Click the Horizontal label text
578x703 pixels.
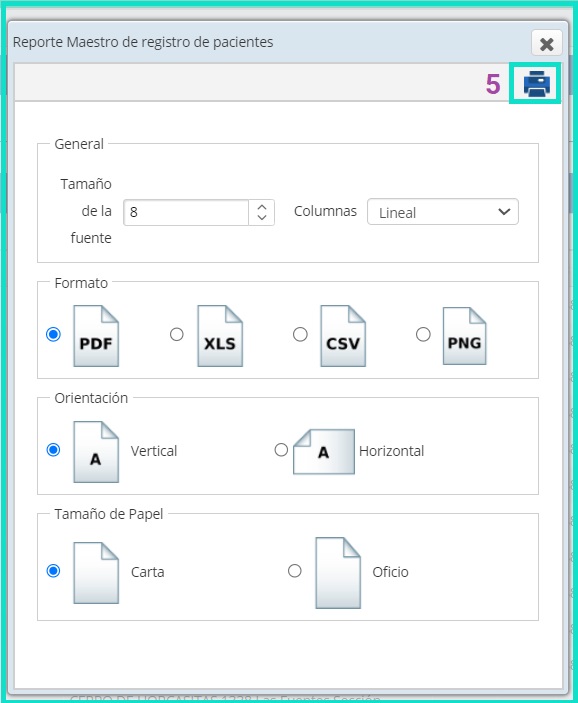click(x=391, y=451)
